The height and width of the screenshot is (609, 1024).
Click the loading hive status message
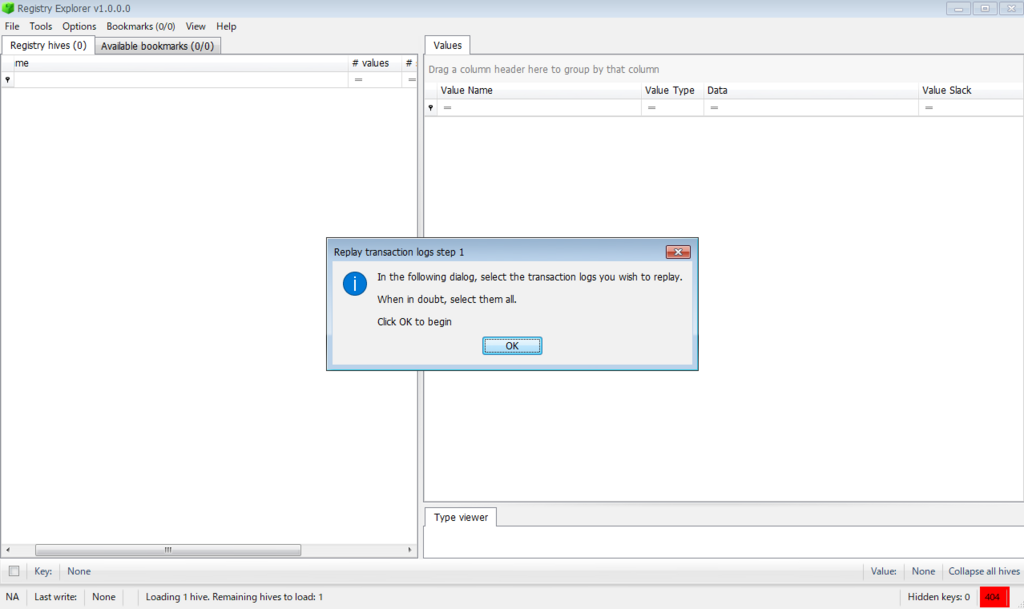click(x=234, y=597)
